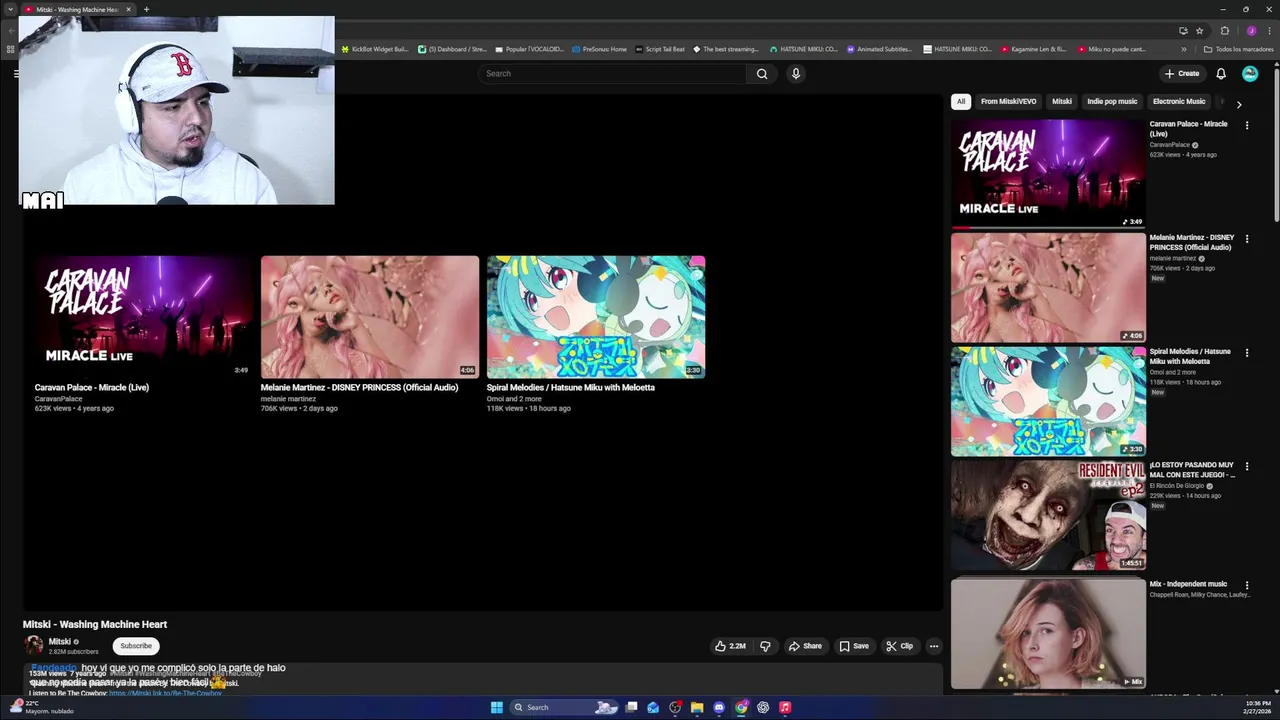Open File Explorer from the taskbar
This screenshot has height=720, width=1280.
click(x=697, y=707)
